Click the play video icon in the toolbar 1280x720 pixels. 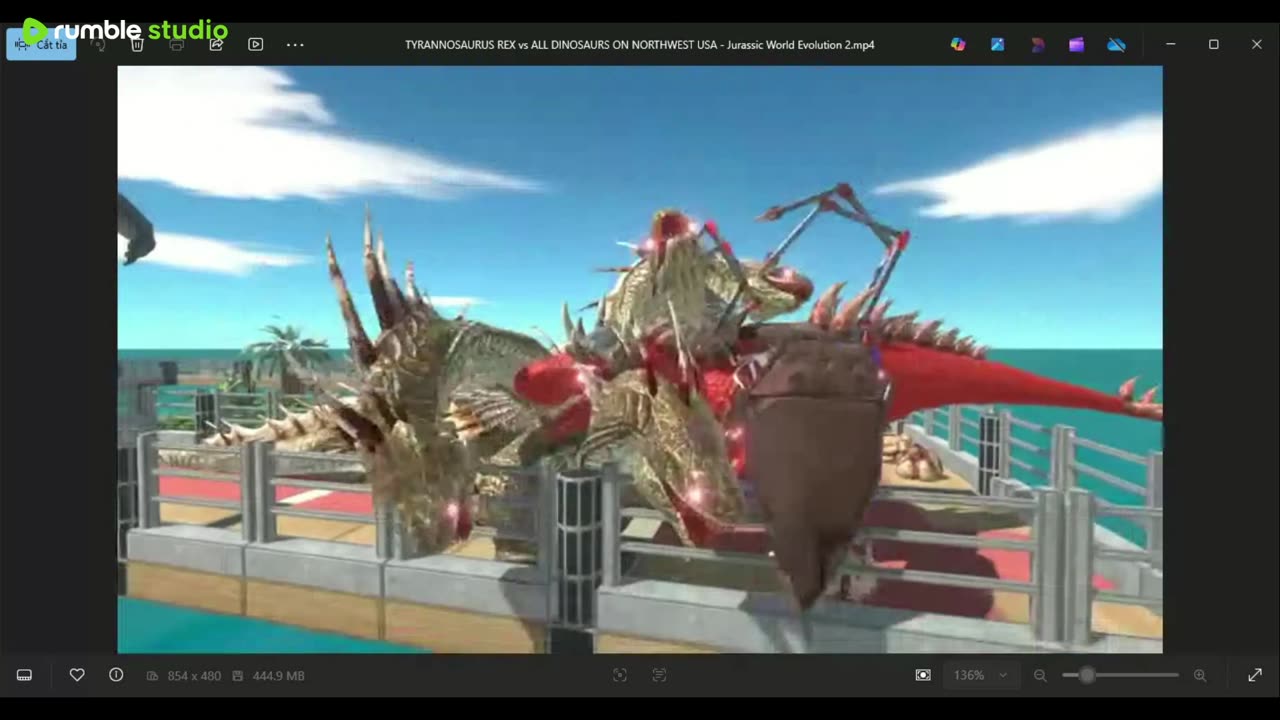tap(256, 45)
